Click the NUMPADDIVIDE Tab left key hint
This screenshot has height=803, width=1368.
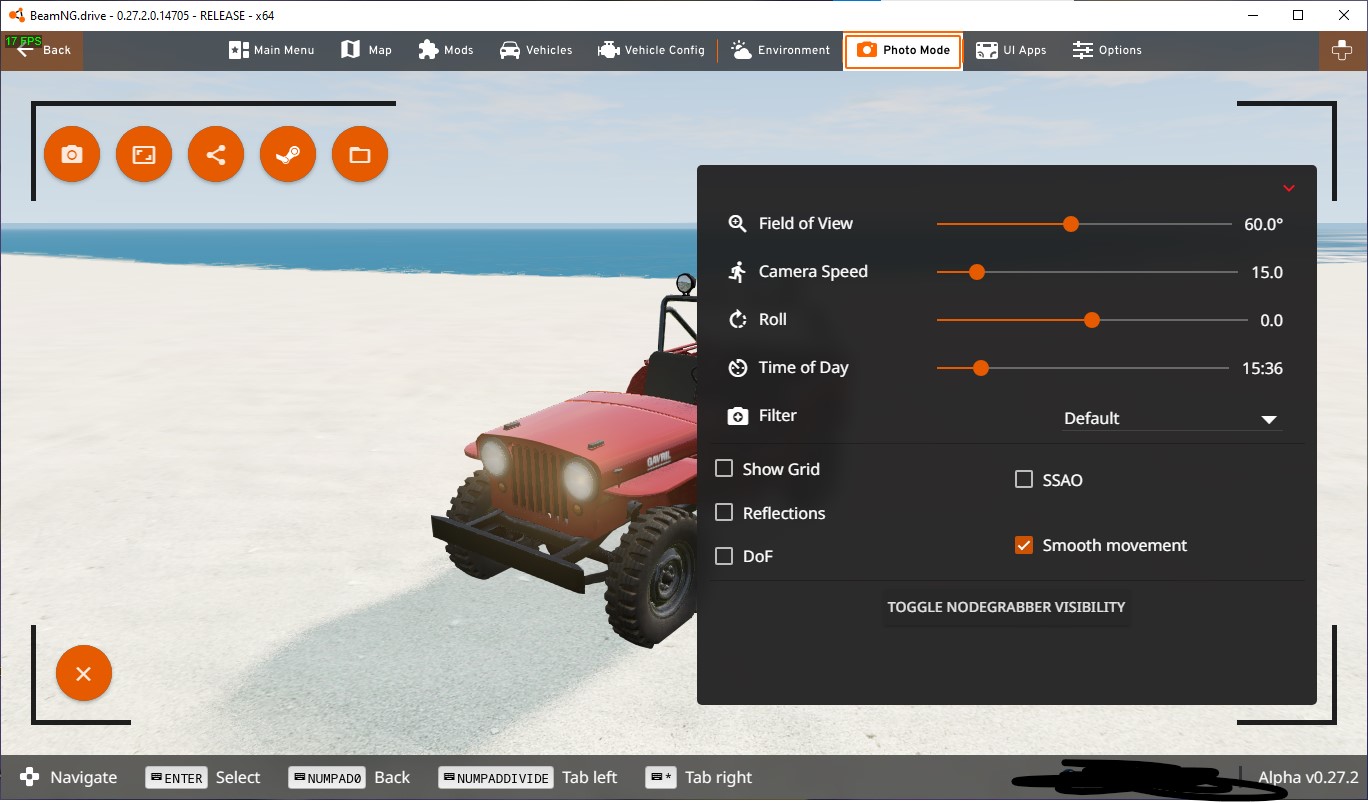(x=528, y=777)
